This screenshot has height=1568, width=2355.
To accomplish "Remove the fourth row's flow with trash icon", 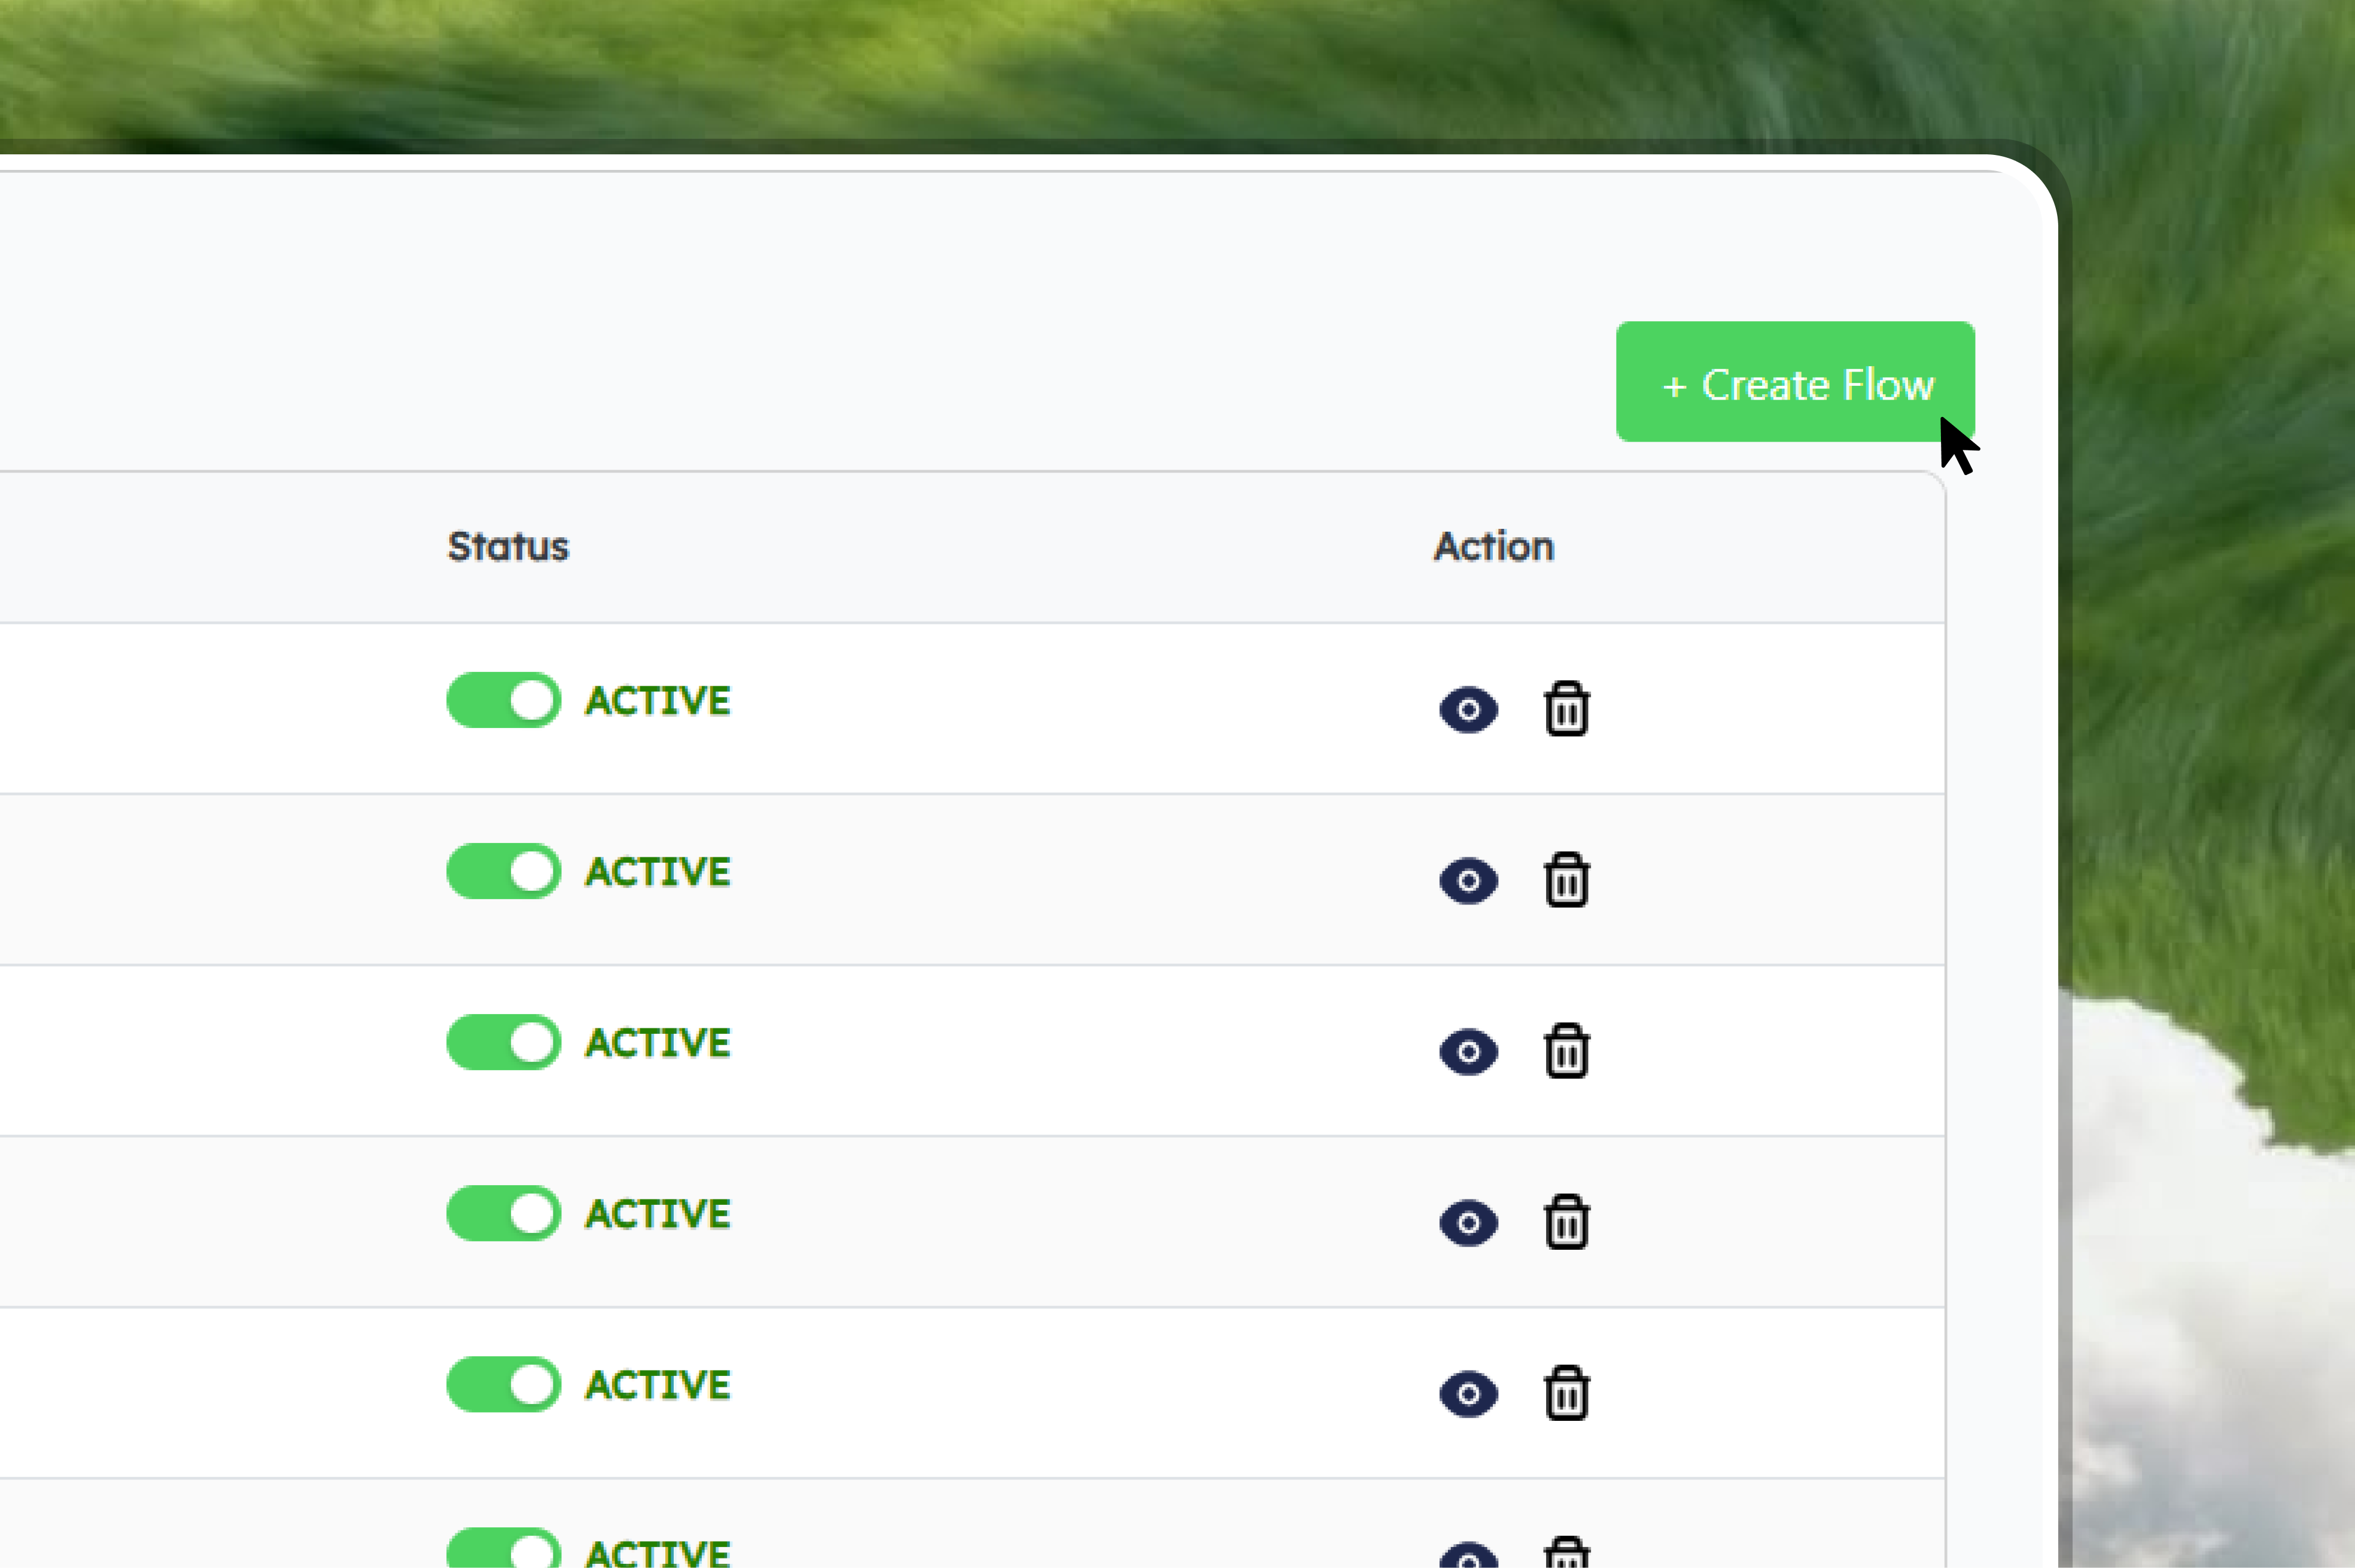I will click(x=1566, y=1222).
